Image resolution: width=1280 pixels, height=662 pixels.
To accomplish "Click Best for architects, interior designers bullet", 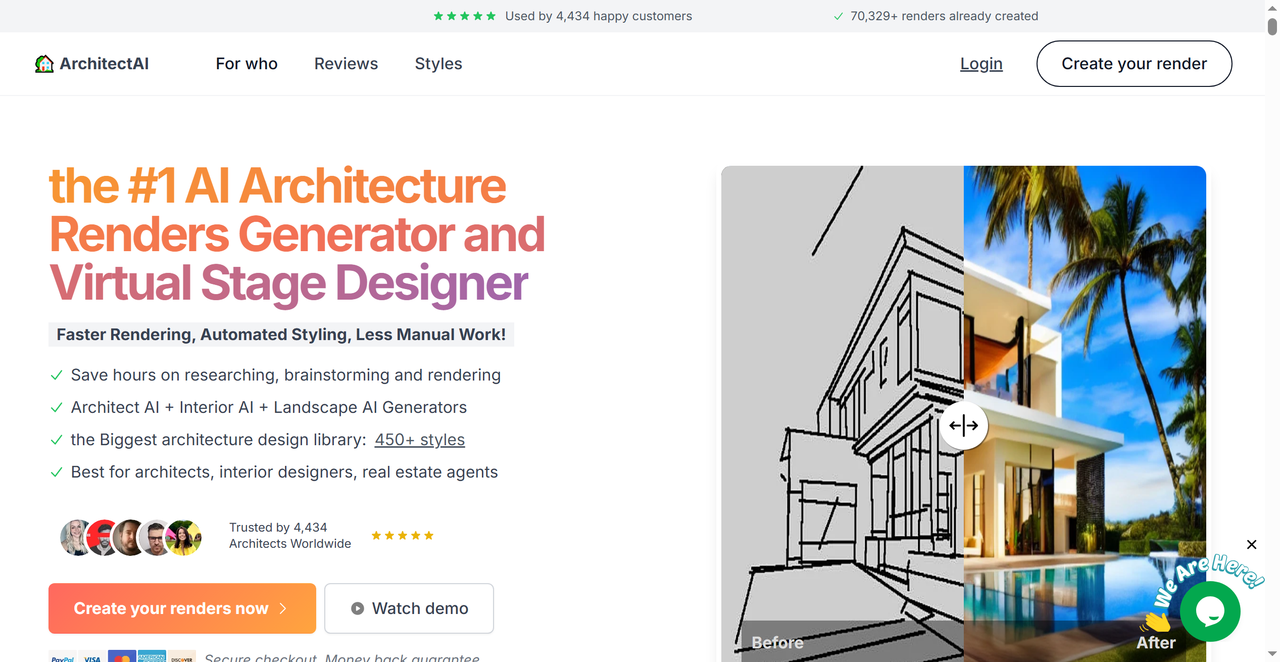I will tap(284, 472).
